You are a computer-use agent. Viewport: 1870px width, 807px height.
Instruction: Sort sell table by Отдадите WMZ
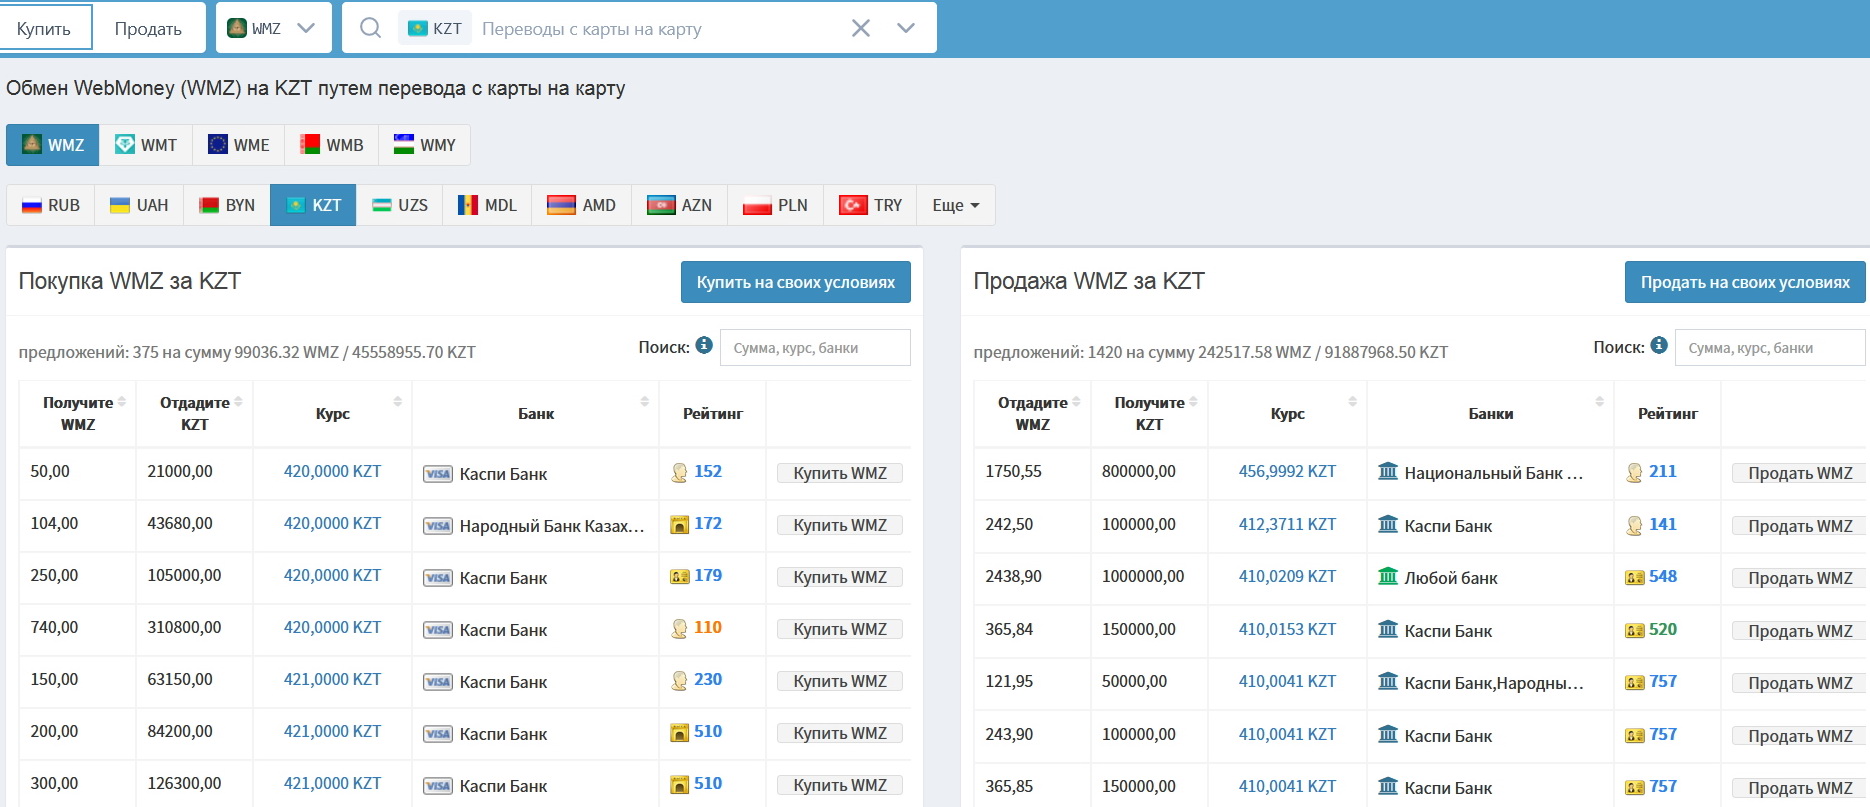click(x=1033, y=413)
